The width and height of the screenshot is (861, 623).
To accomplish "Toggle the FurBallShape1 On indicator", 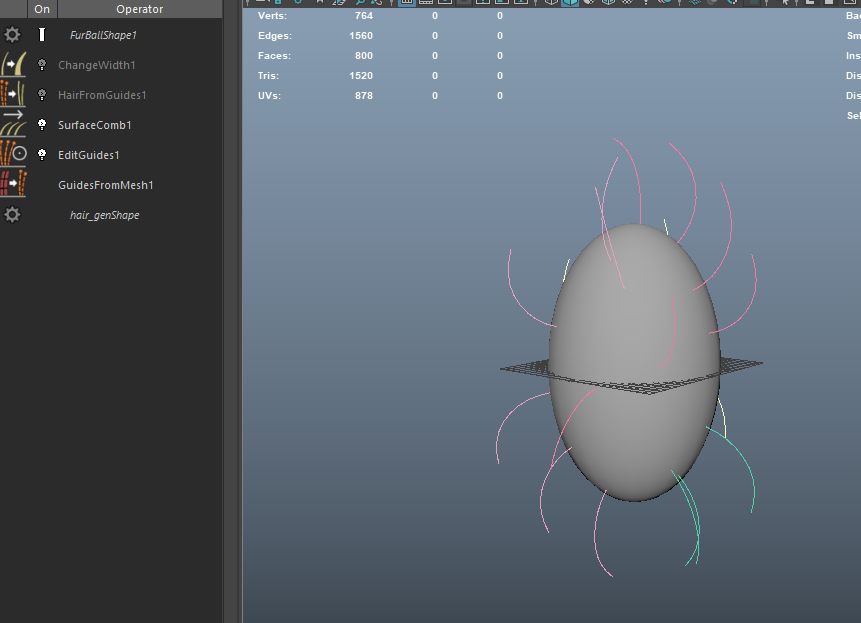I will point(42,35).
